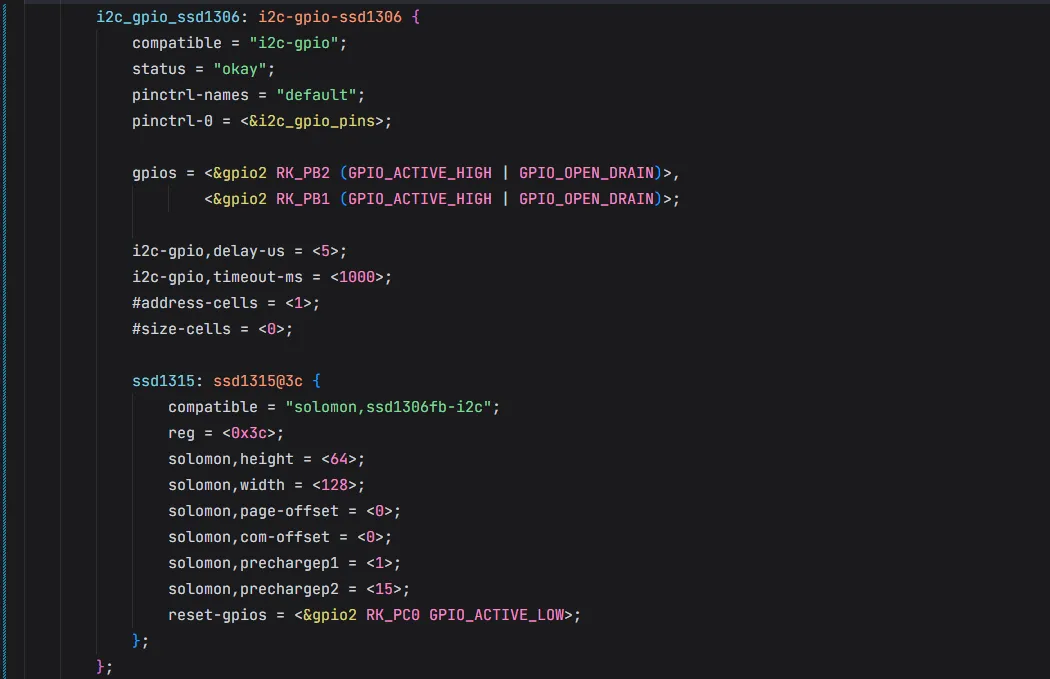Click the pinctrl-0 property name
This screenshot has height=679, width=1050.
[x=172, y=121]
